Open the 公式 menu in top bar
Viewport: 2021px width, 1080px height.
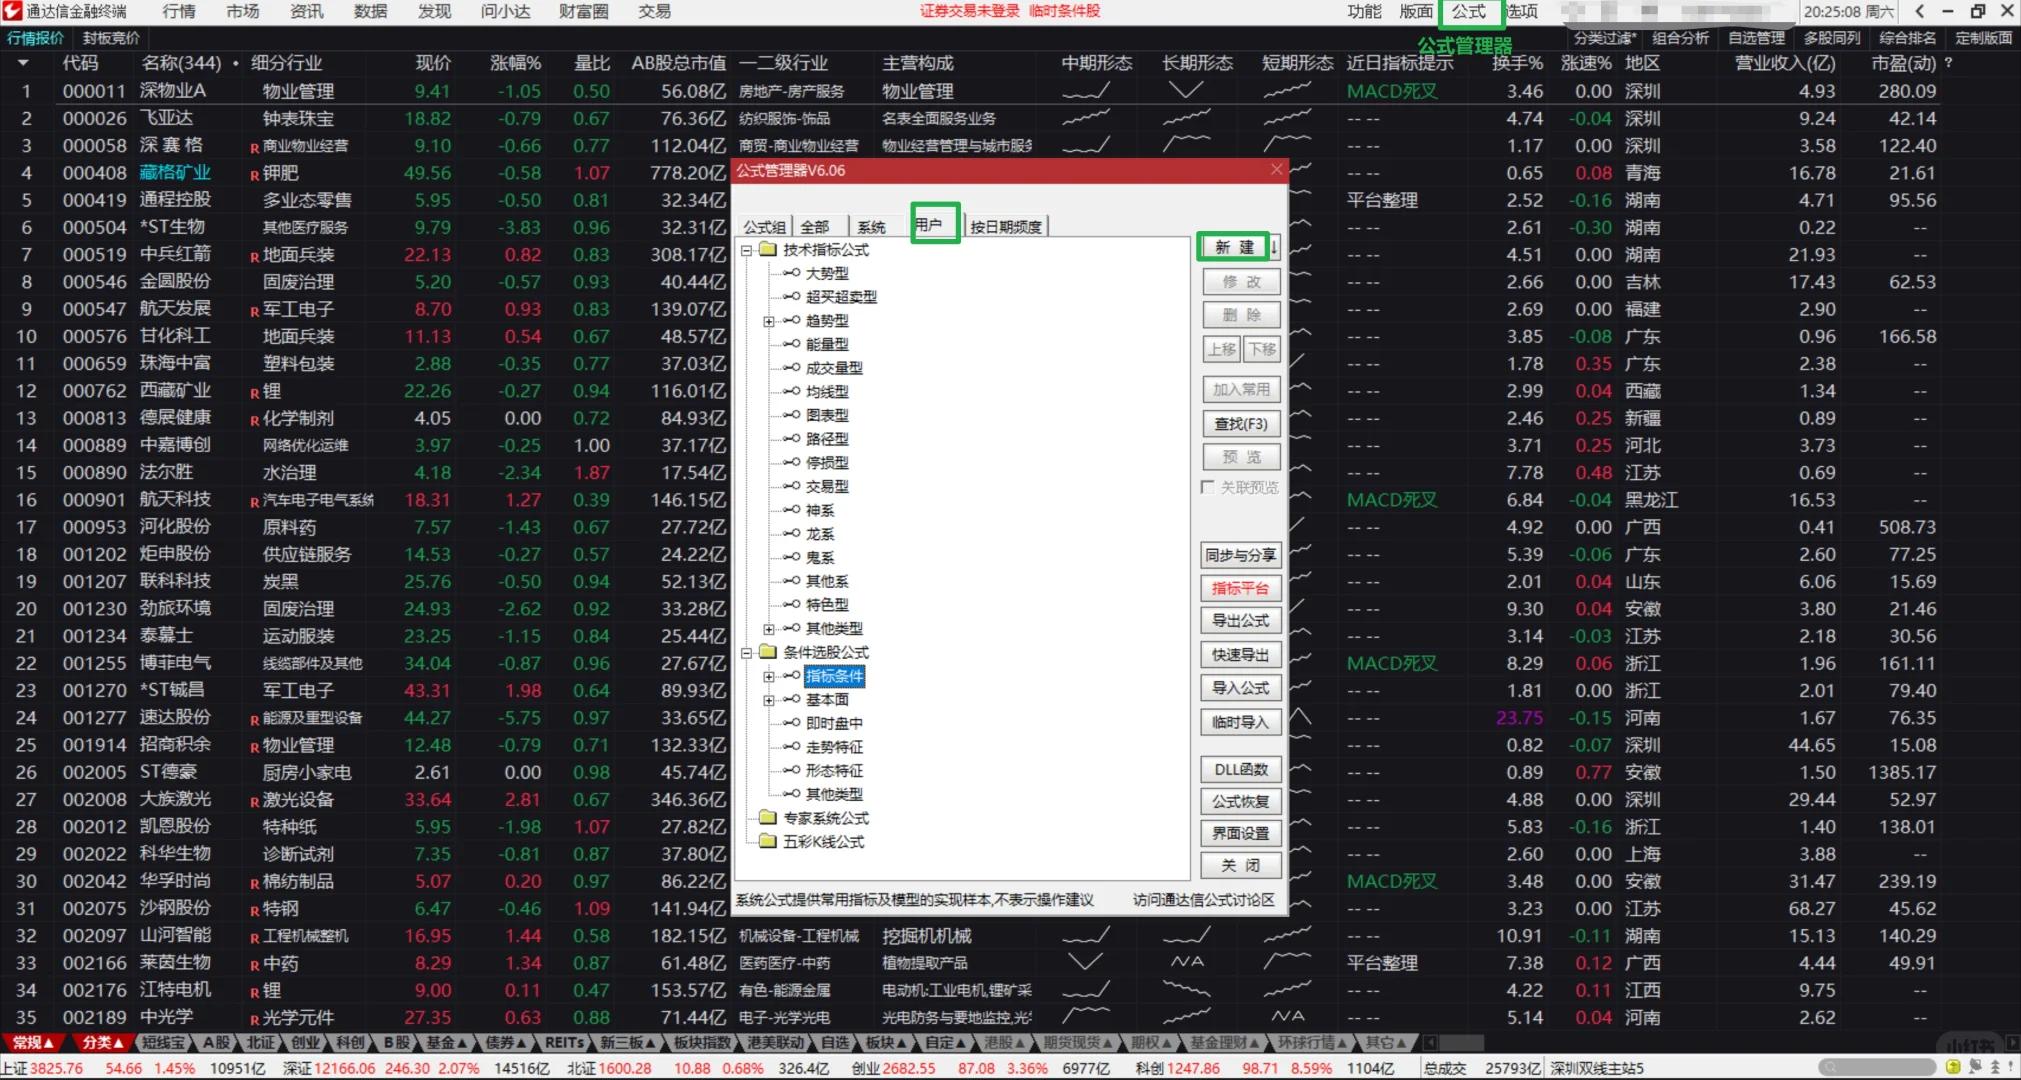tap(1469, 11)
